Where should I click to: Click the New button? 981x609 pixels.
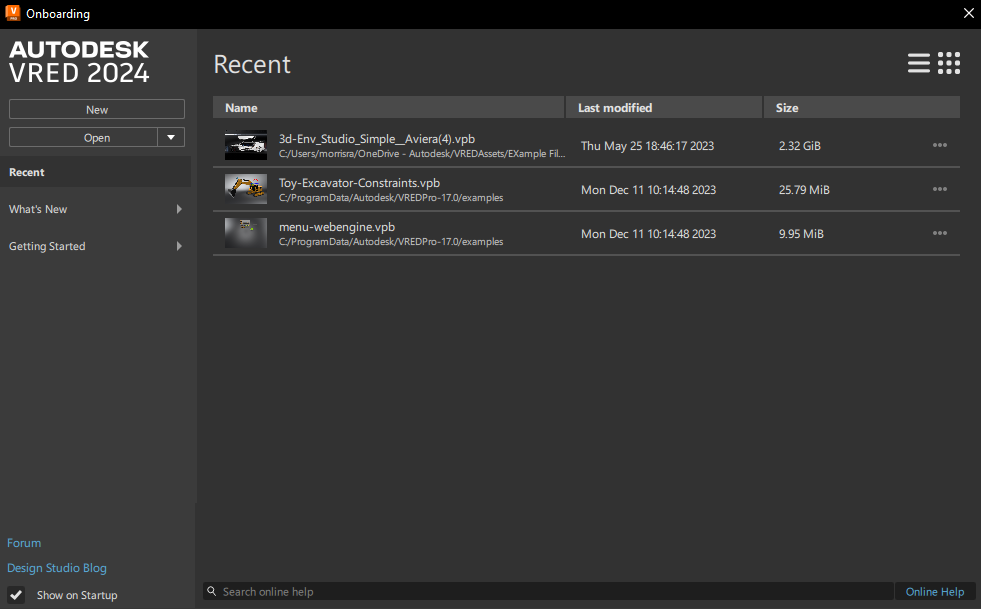[x=97, y=109]
